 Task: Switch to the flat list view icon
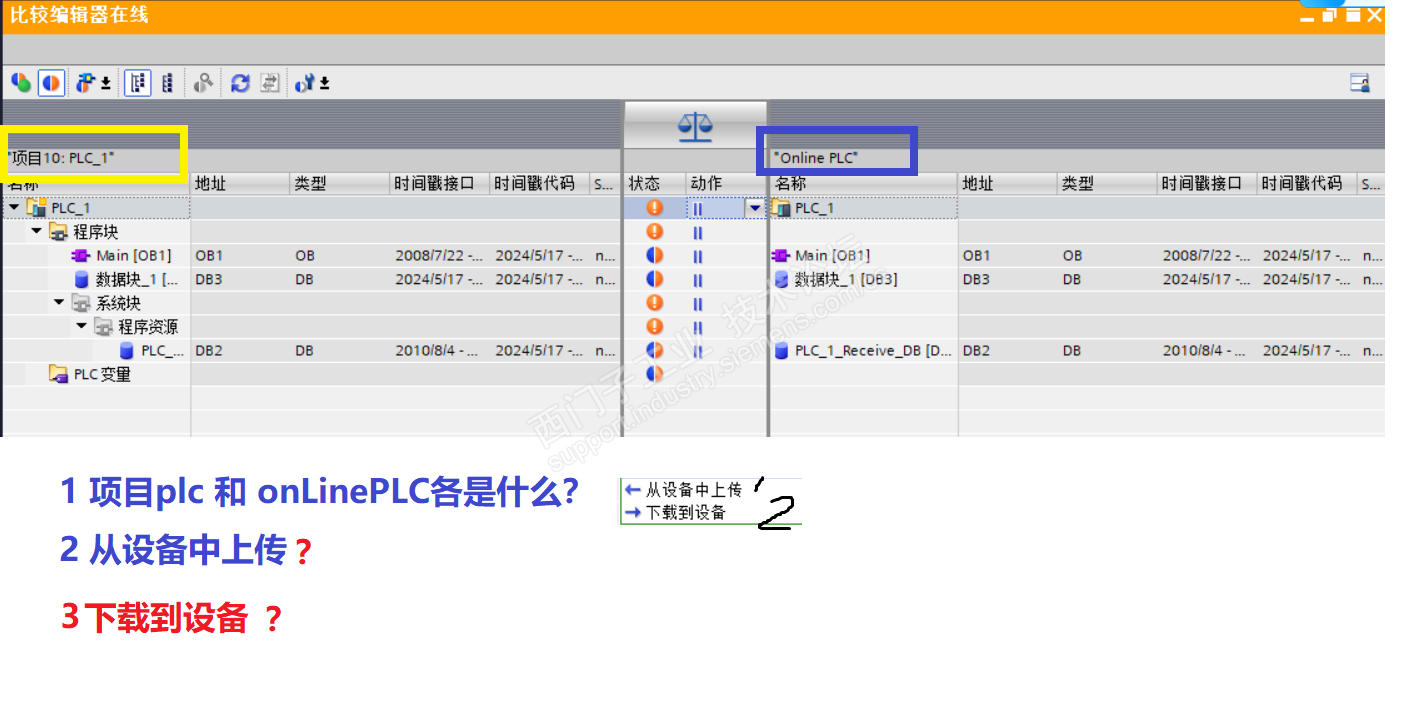pyautogui.click(x=167, y=83)
